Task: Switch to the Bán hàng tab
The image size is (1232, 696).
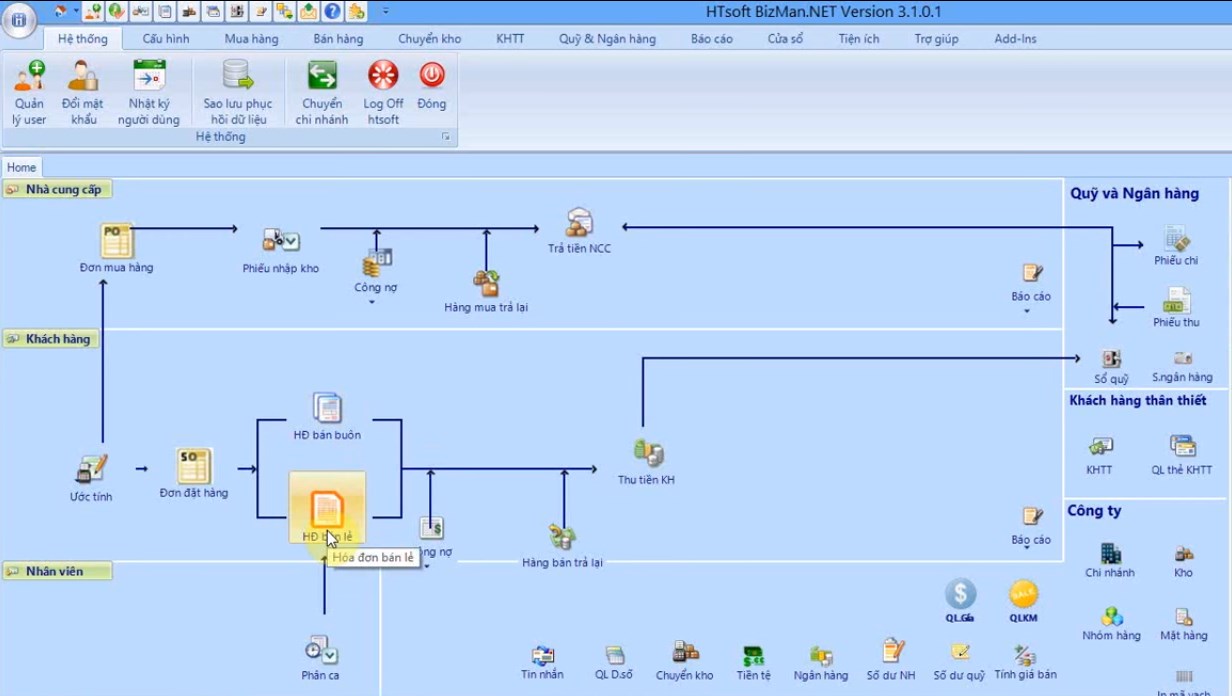Action: pos(338,39)
